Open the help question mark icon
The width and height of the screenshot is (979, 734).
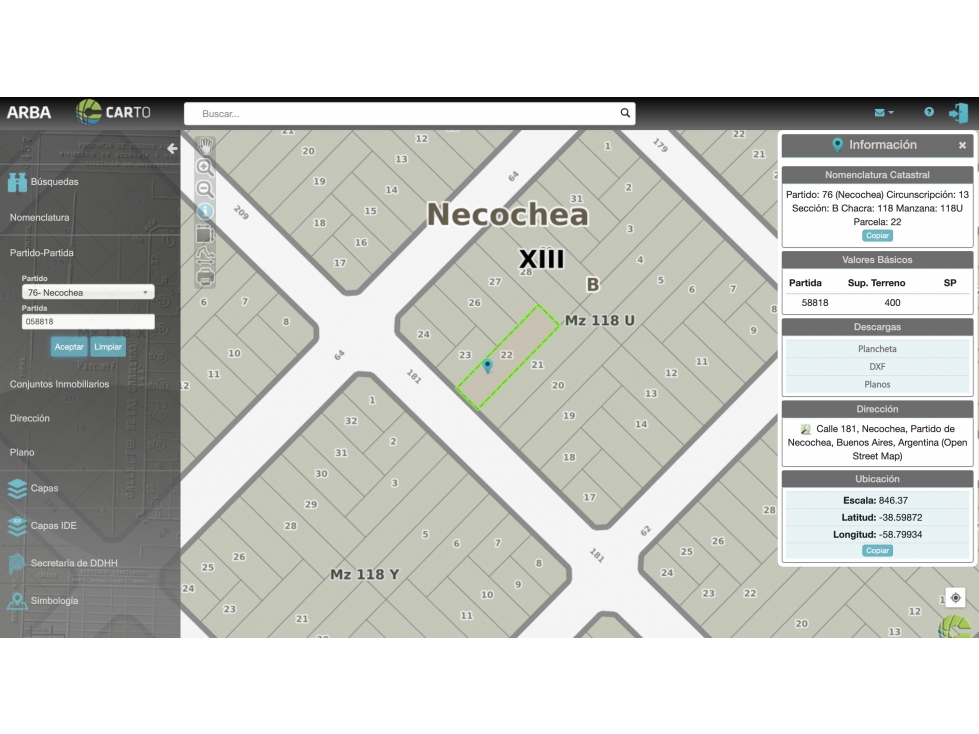[929, 112]
